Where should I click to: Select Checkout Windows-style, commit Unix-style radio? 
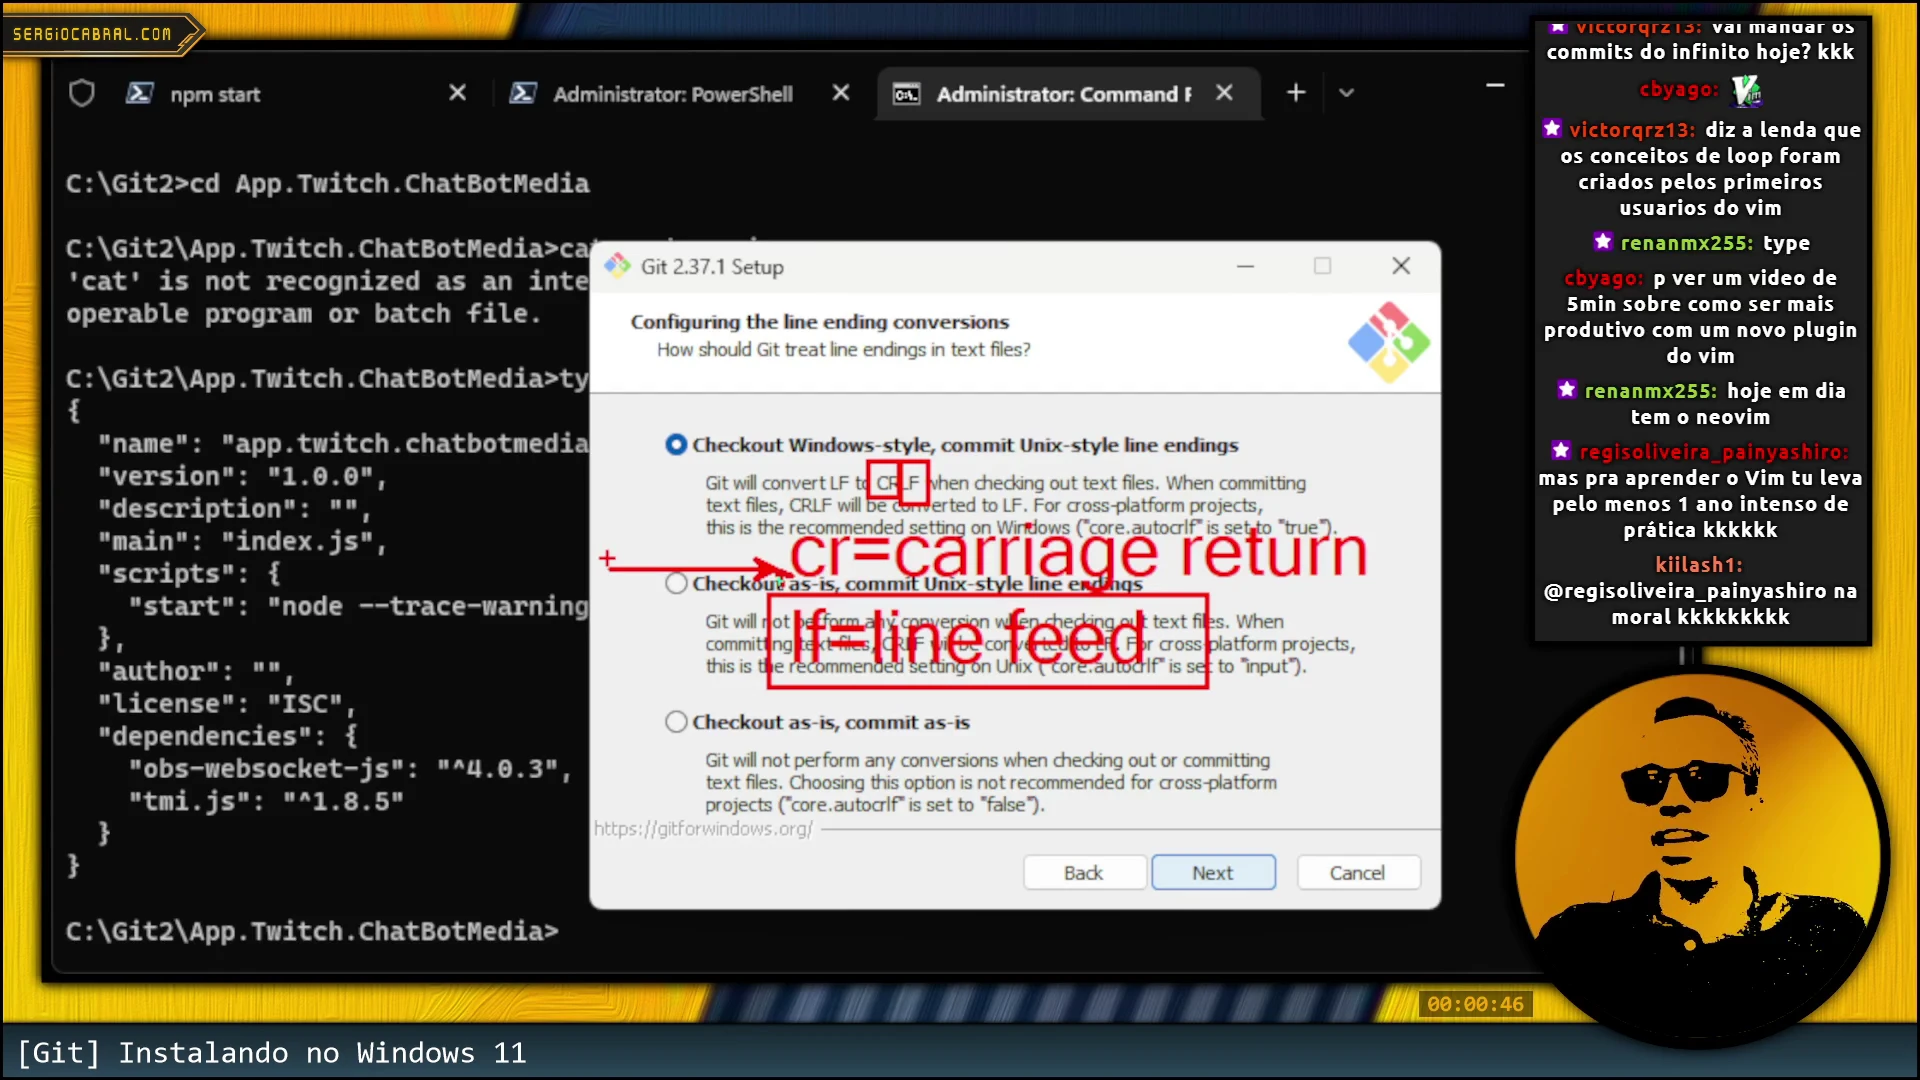tap(676, 445)
